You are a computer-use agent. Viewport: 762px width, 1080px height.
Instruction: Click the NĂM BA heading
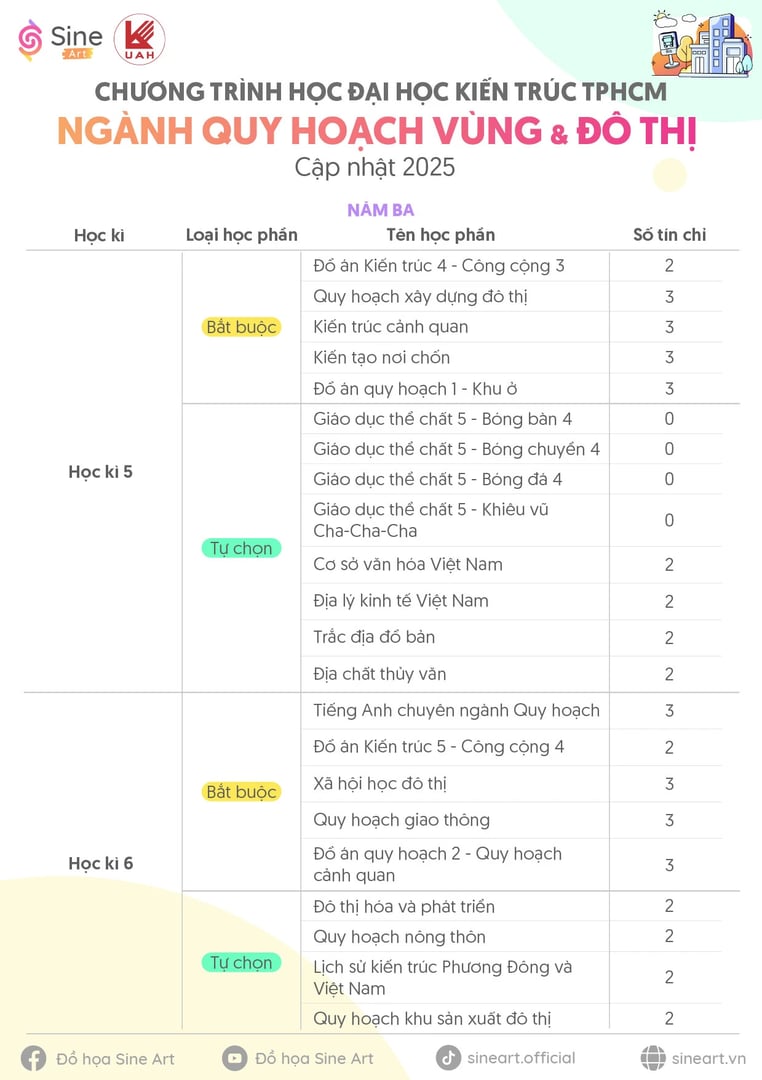(380, 210)
